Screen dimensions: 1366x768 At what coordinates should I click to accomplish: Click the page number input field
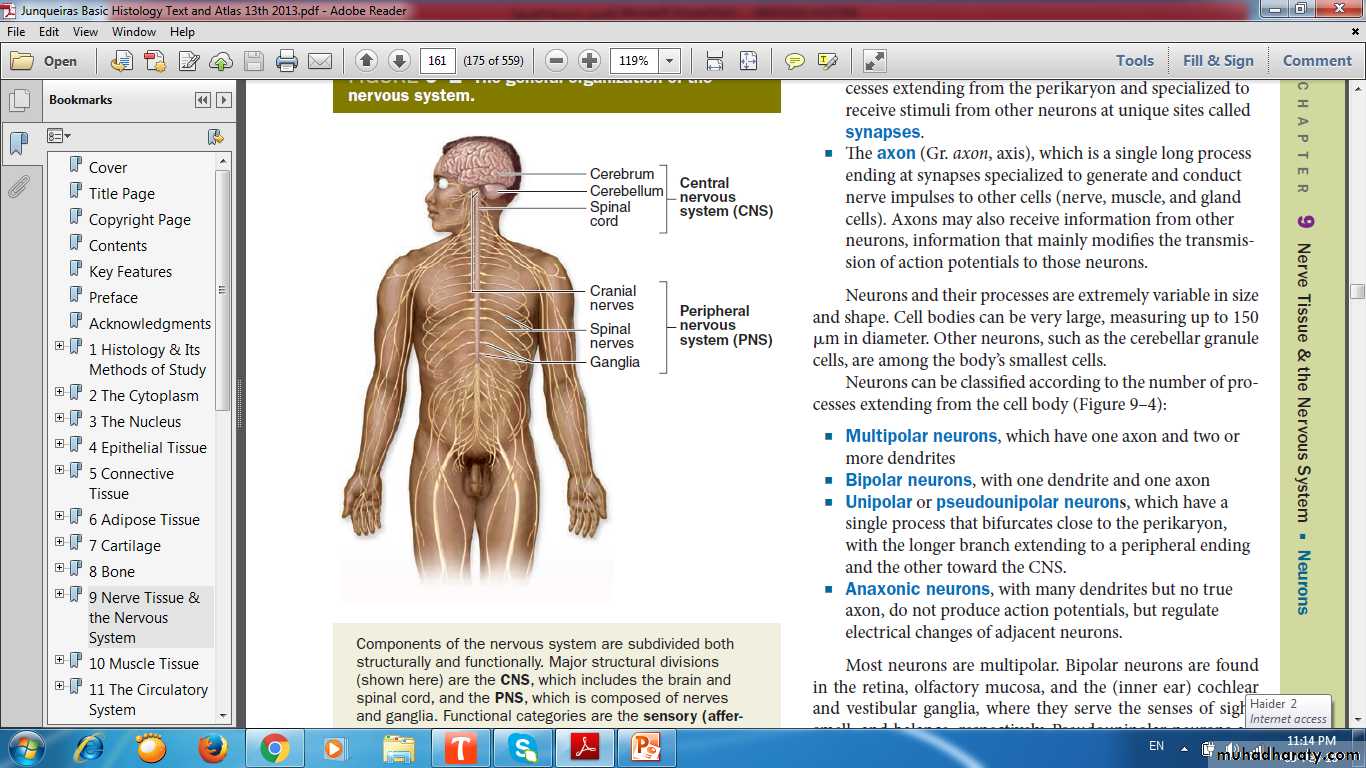[438, 61]
